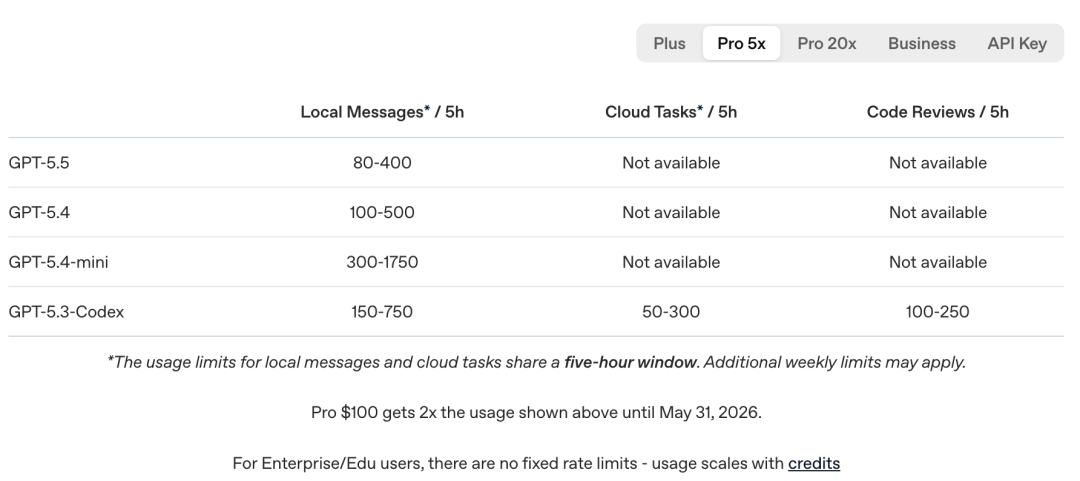The height and width of the screenshot is (481, 1080).
Task: Select the Pro 5x tab
Action: click(x=741, y=43)
